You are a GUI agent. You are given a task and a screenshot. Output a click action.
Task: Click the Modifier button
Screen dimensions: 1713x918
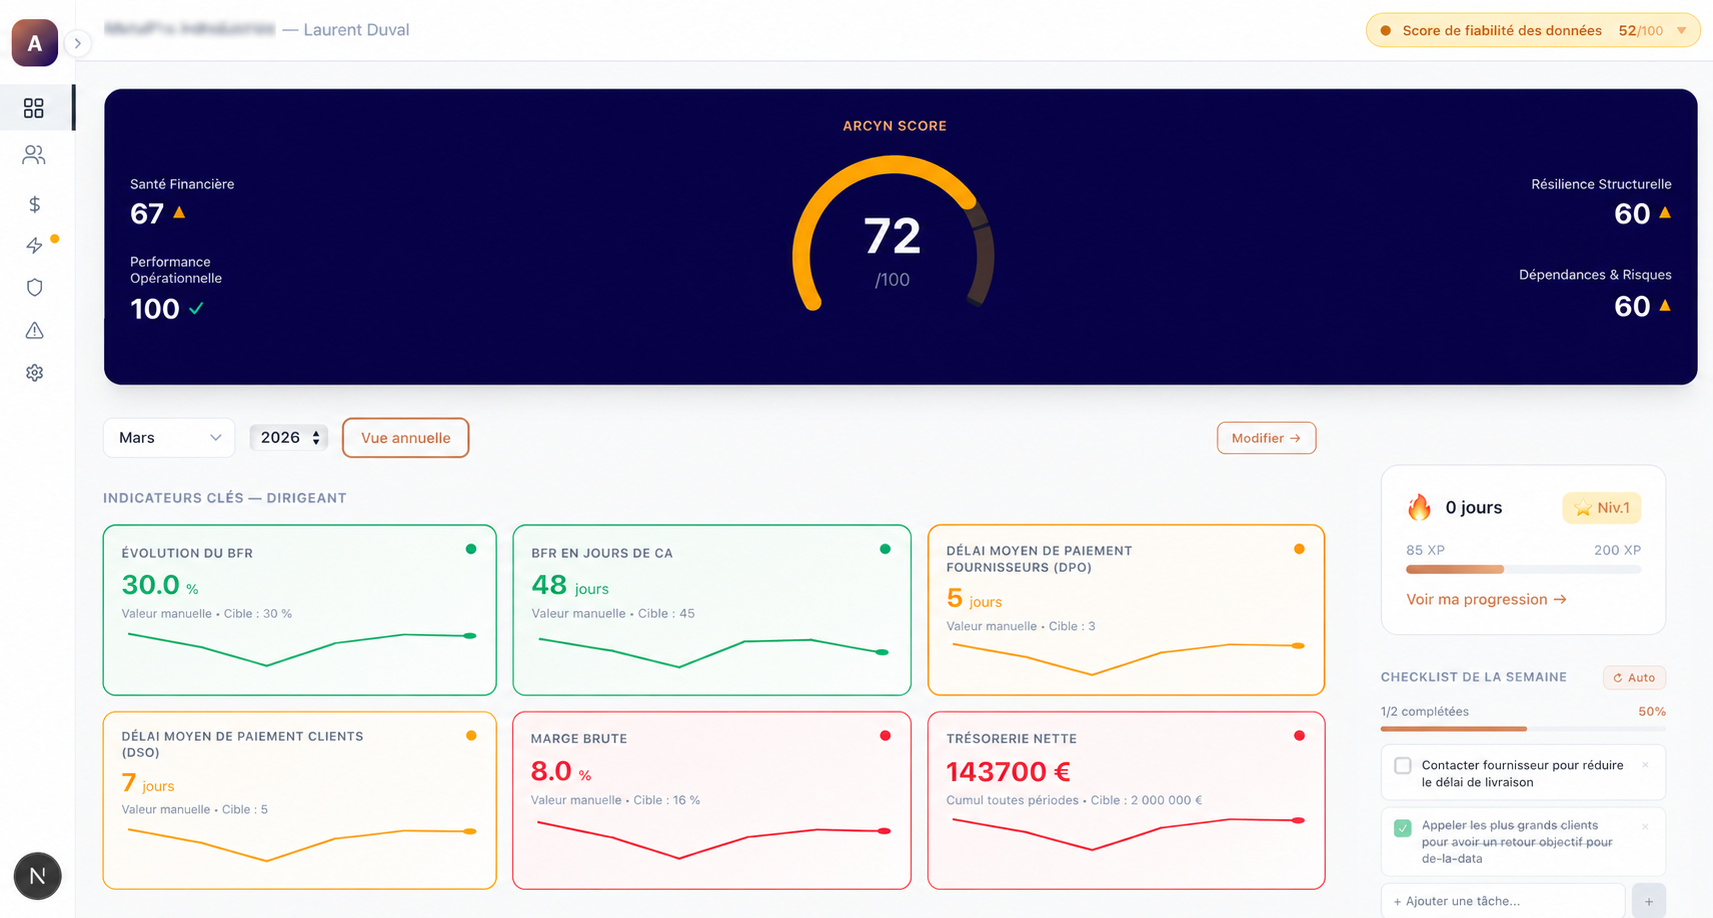pyautogui.click(x=1266, y=438)
